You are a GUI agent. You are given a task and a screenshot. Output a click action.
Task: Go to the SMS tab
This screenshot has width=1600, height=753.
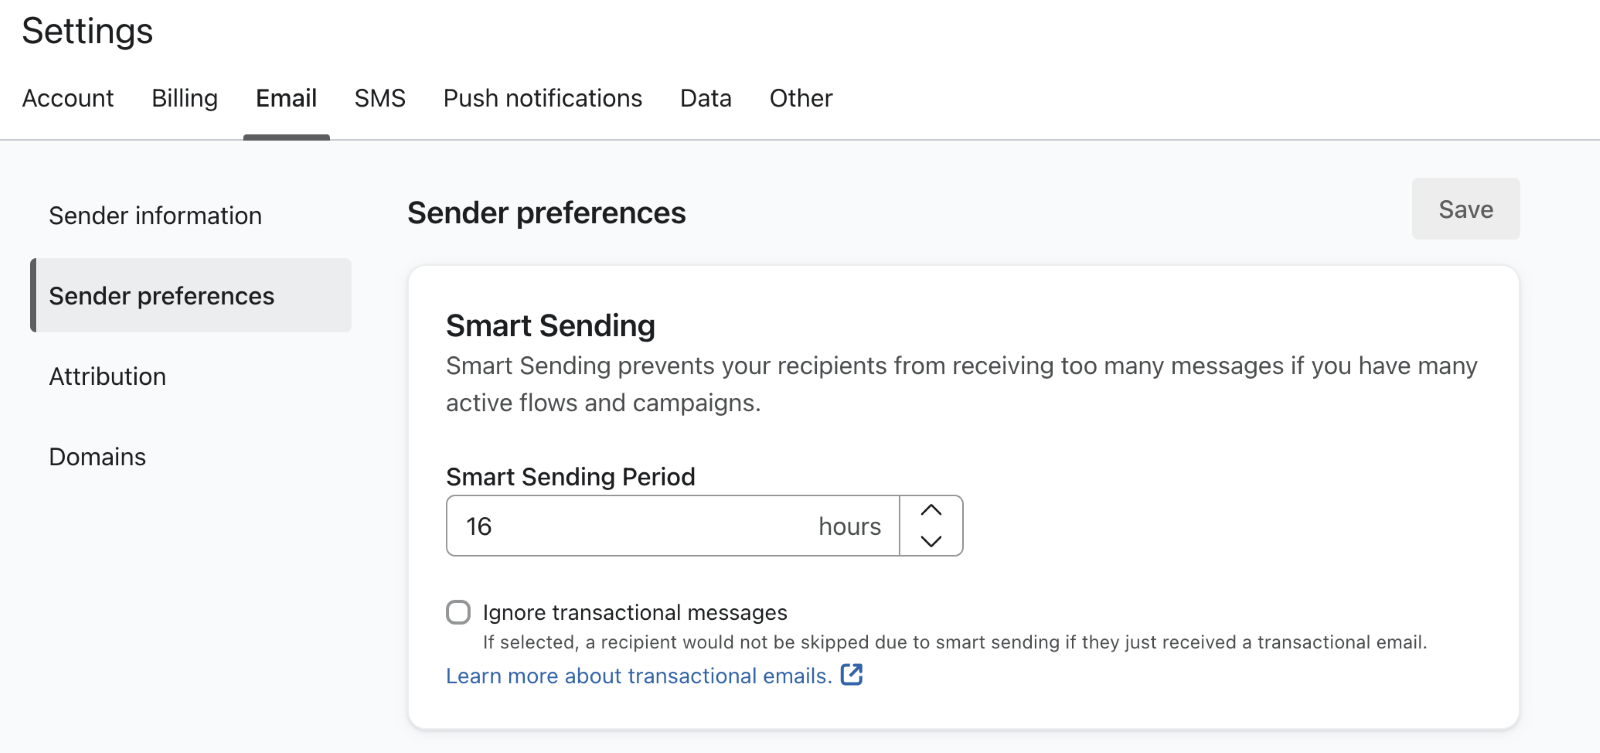380,98
